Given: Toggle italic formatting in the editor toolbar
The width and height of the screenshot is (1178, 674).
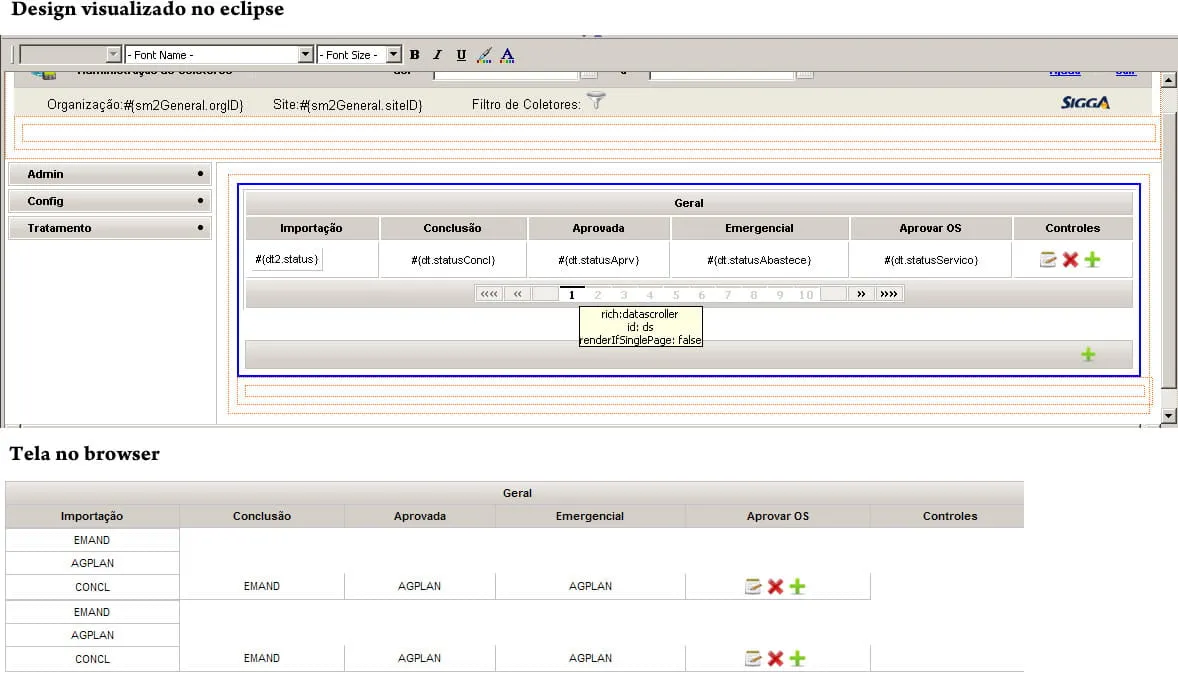Looking at the screenshot, I should point(437,55).
